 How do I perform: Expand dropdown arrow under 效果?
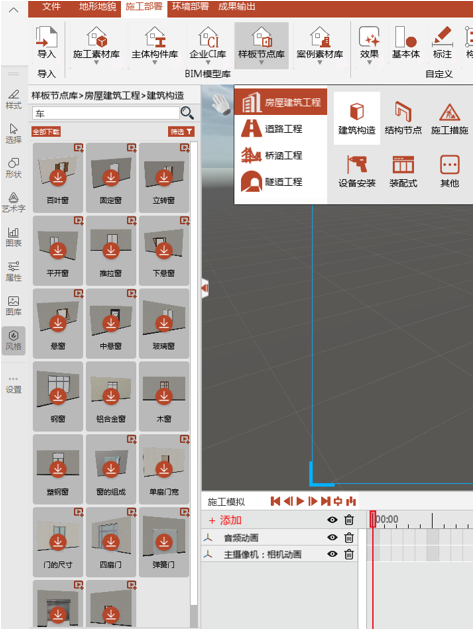pyautogui.click(x=369, y=63)
